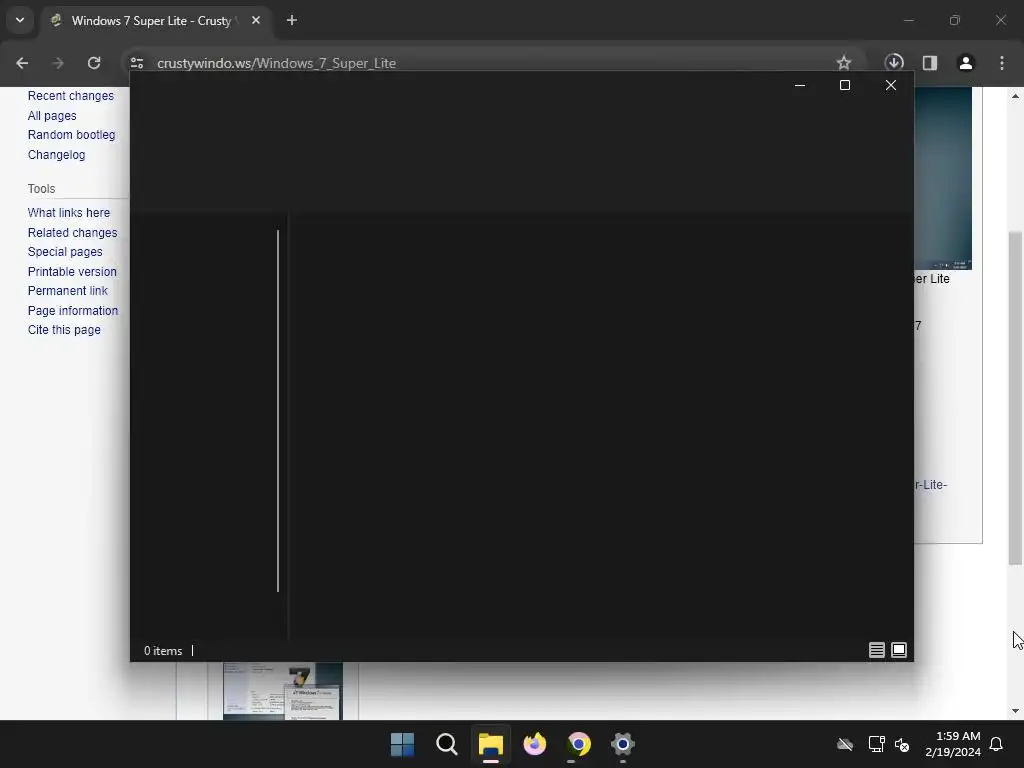The width and height of the screenshot is (1024, 768).
Task: Open the Windows 7 screenshot thumbnail at page bottom
Action: pos(283,691)
